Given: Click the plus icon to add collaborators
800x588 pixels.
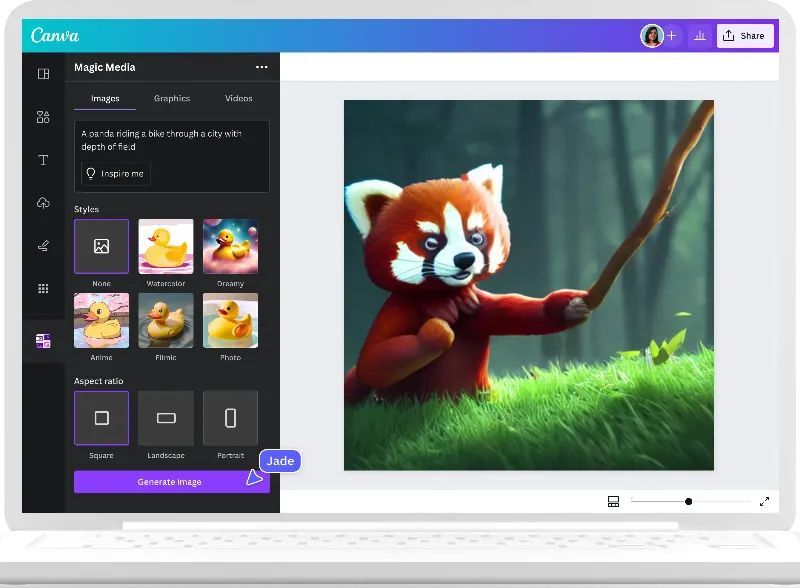Looking at the screenshot, I should tap(672, 36).
